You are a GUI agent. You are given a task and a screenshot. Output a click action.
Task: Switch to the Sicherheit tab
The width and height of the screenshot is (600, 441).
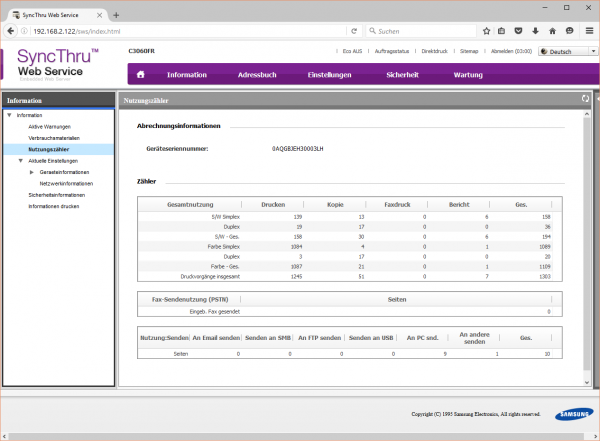point(402,75)
